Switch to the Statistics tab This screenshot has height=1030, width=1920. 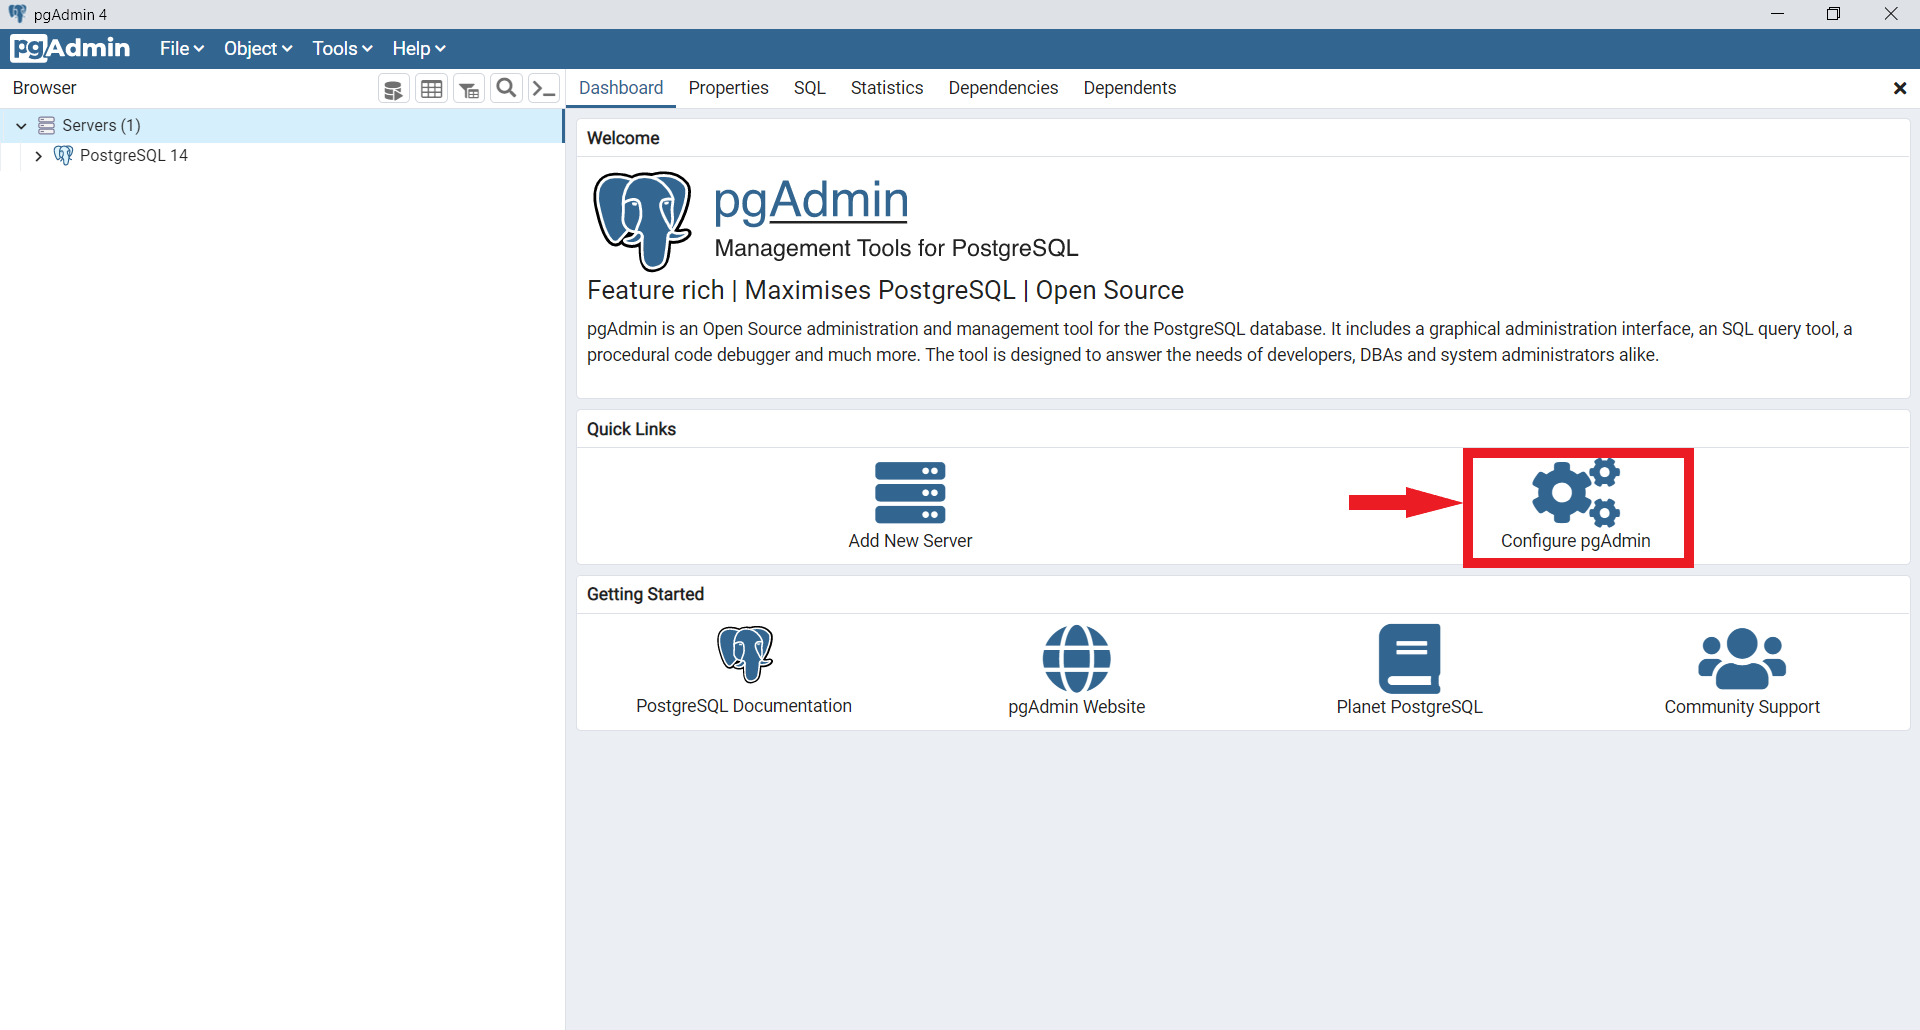point(887,88)
